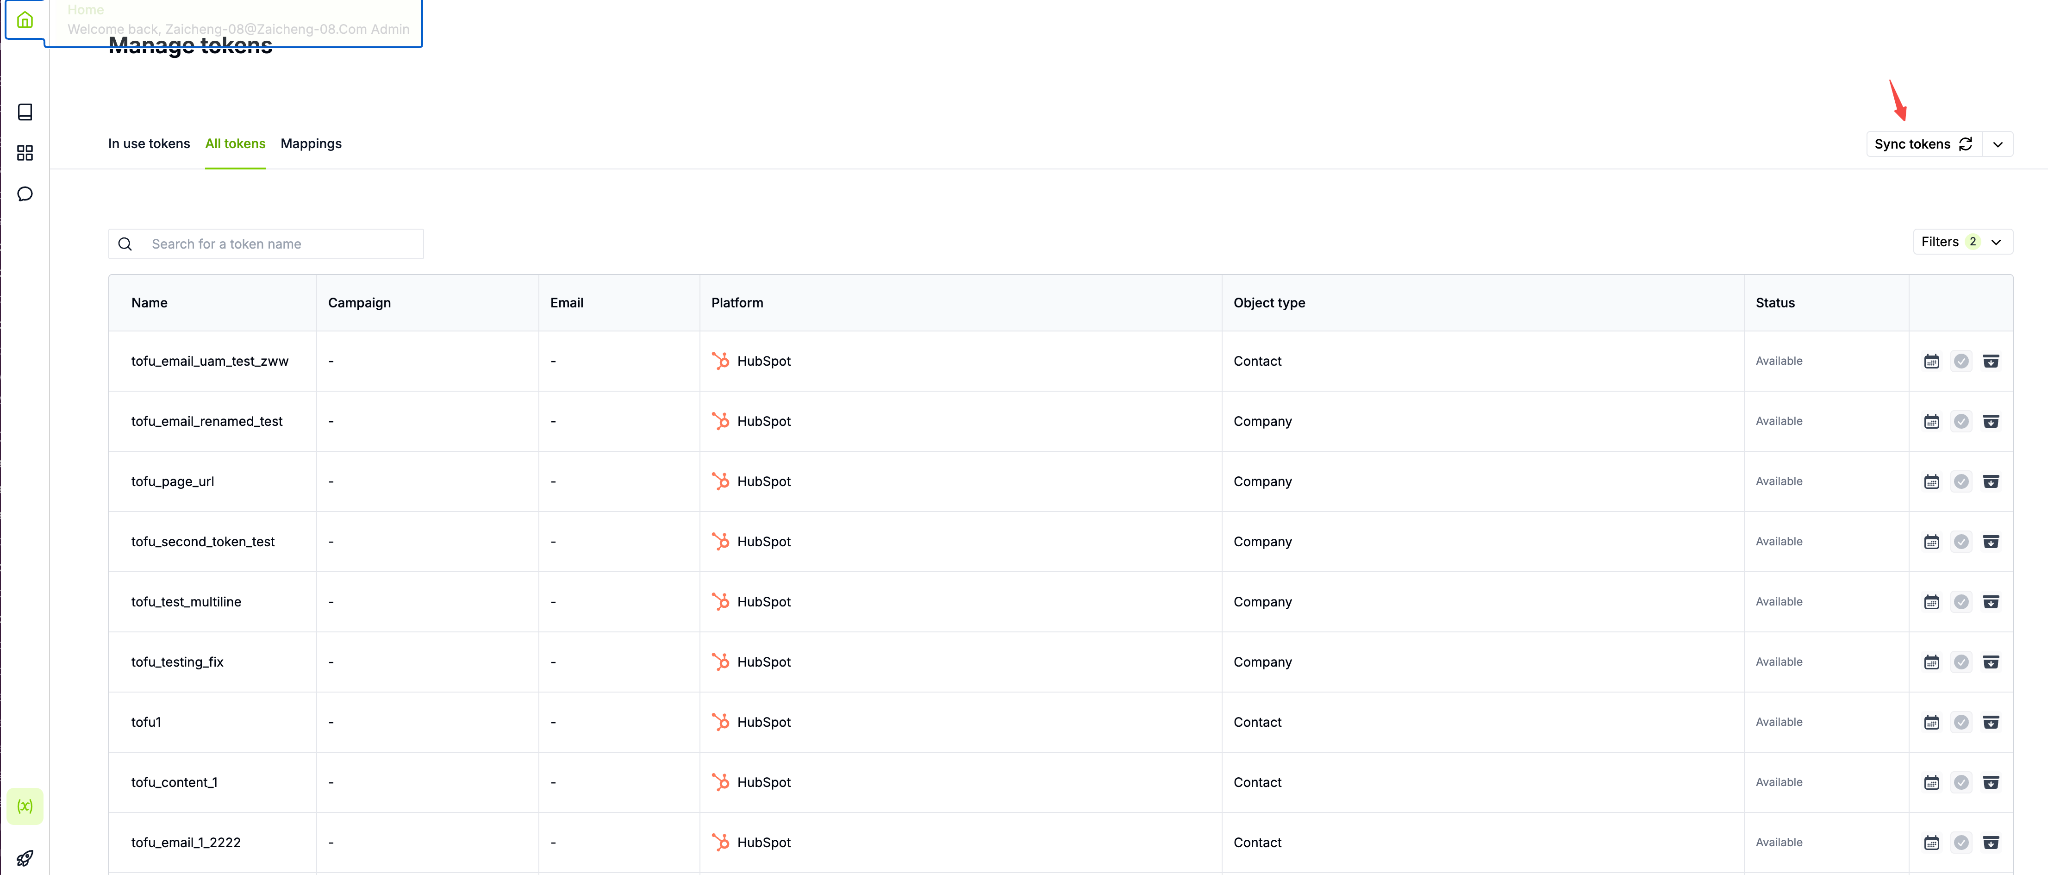This screenshot has width=2048, height=875.
Task: Click calendar icon for tofu_testing_fix row
Action: (1931, 662)
